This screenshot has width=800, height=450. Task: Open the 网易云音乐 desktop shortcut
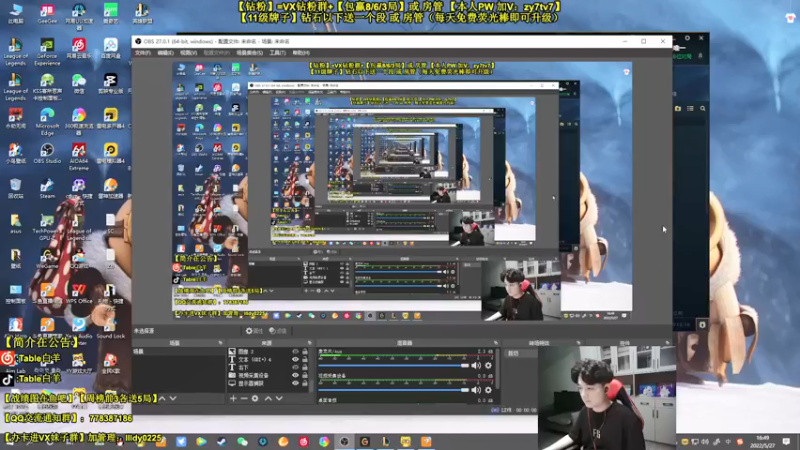click(x=79, y=48)
